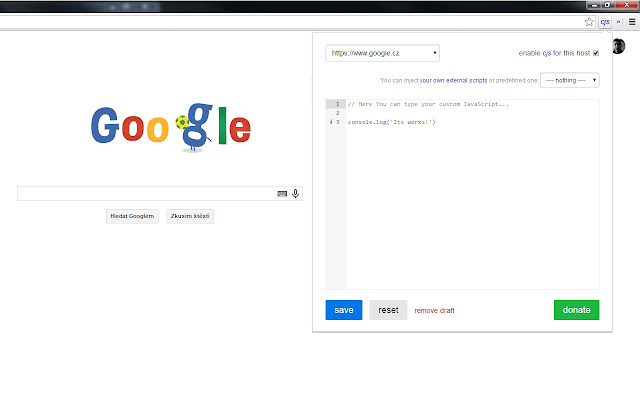This screenshot has width=640, height=400.
Task: Click the bookmark star icon
Action: tap(589, 22)
